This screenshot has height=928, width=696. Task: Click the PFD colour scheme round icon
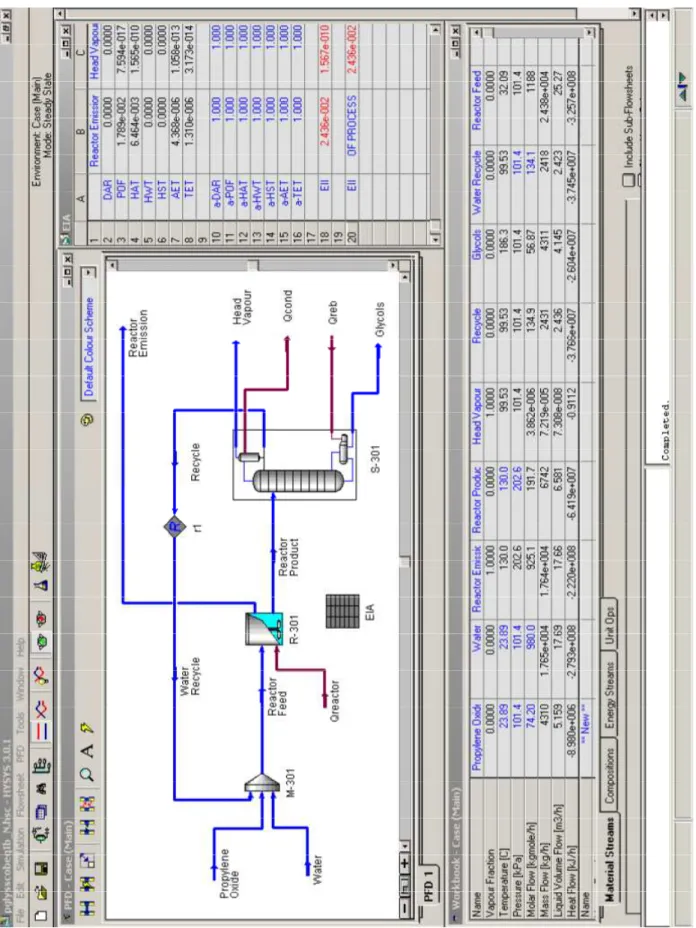(89, 420)
